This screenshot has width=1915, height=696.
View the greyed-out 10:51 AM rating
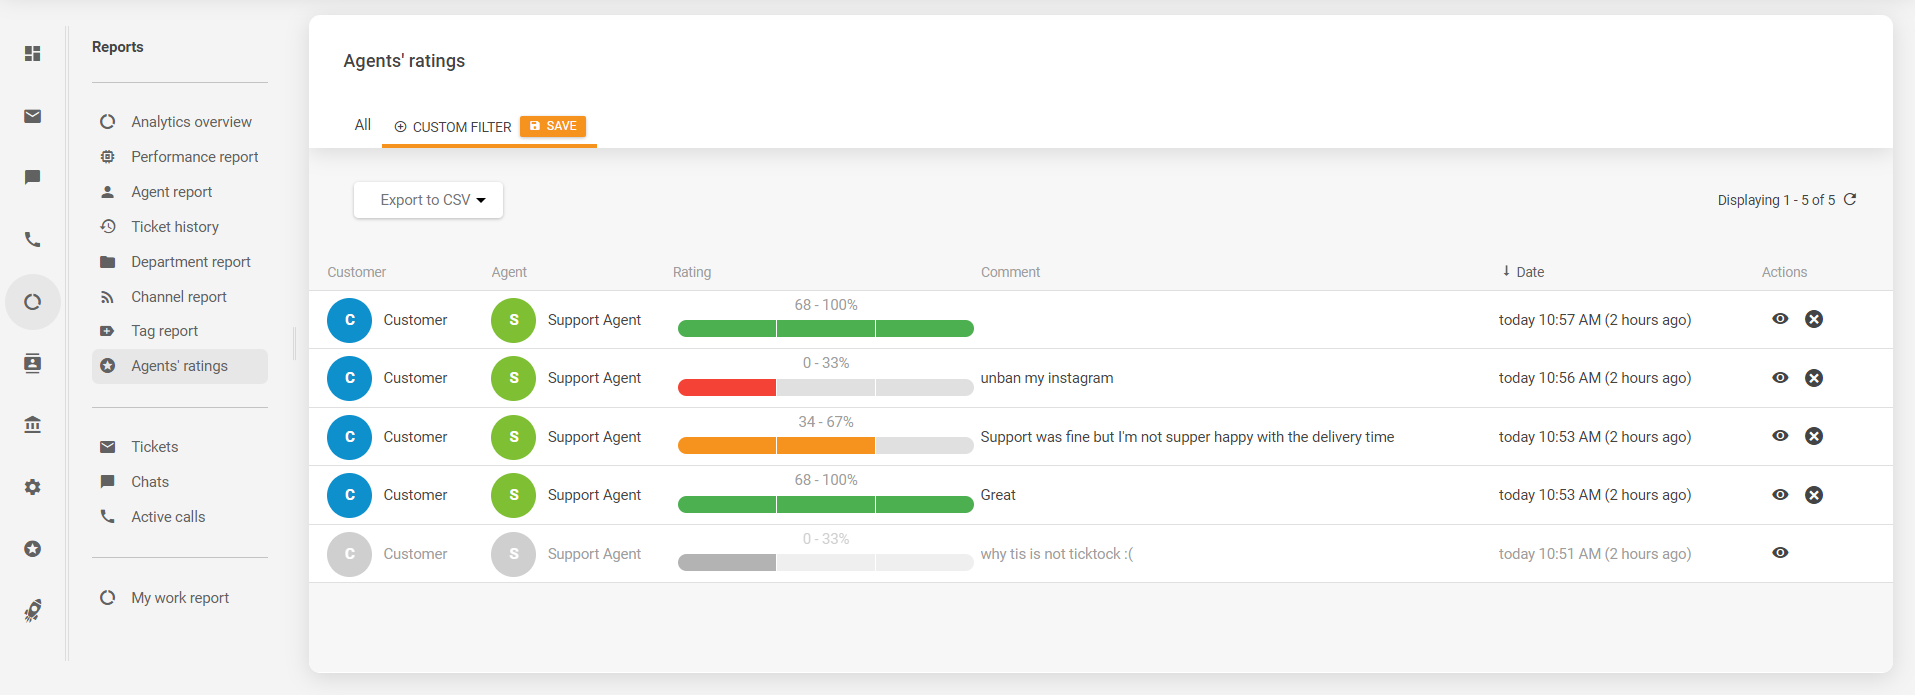pyautogui.click(x=1780, y=553)
